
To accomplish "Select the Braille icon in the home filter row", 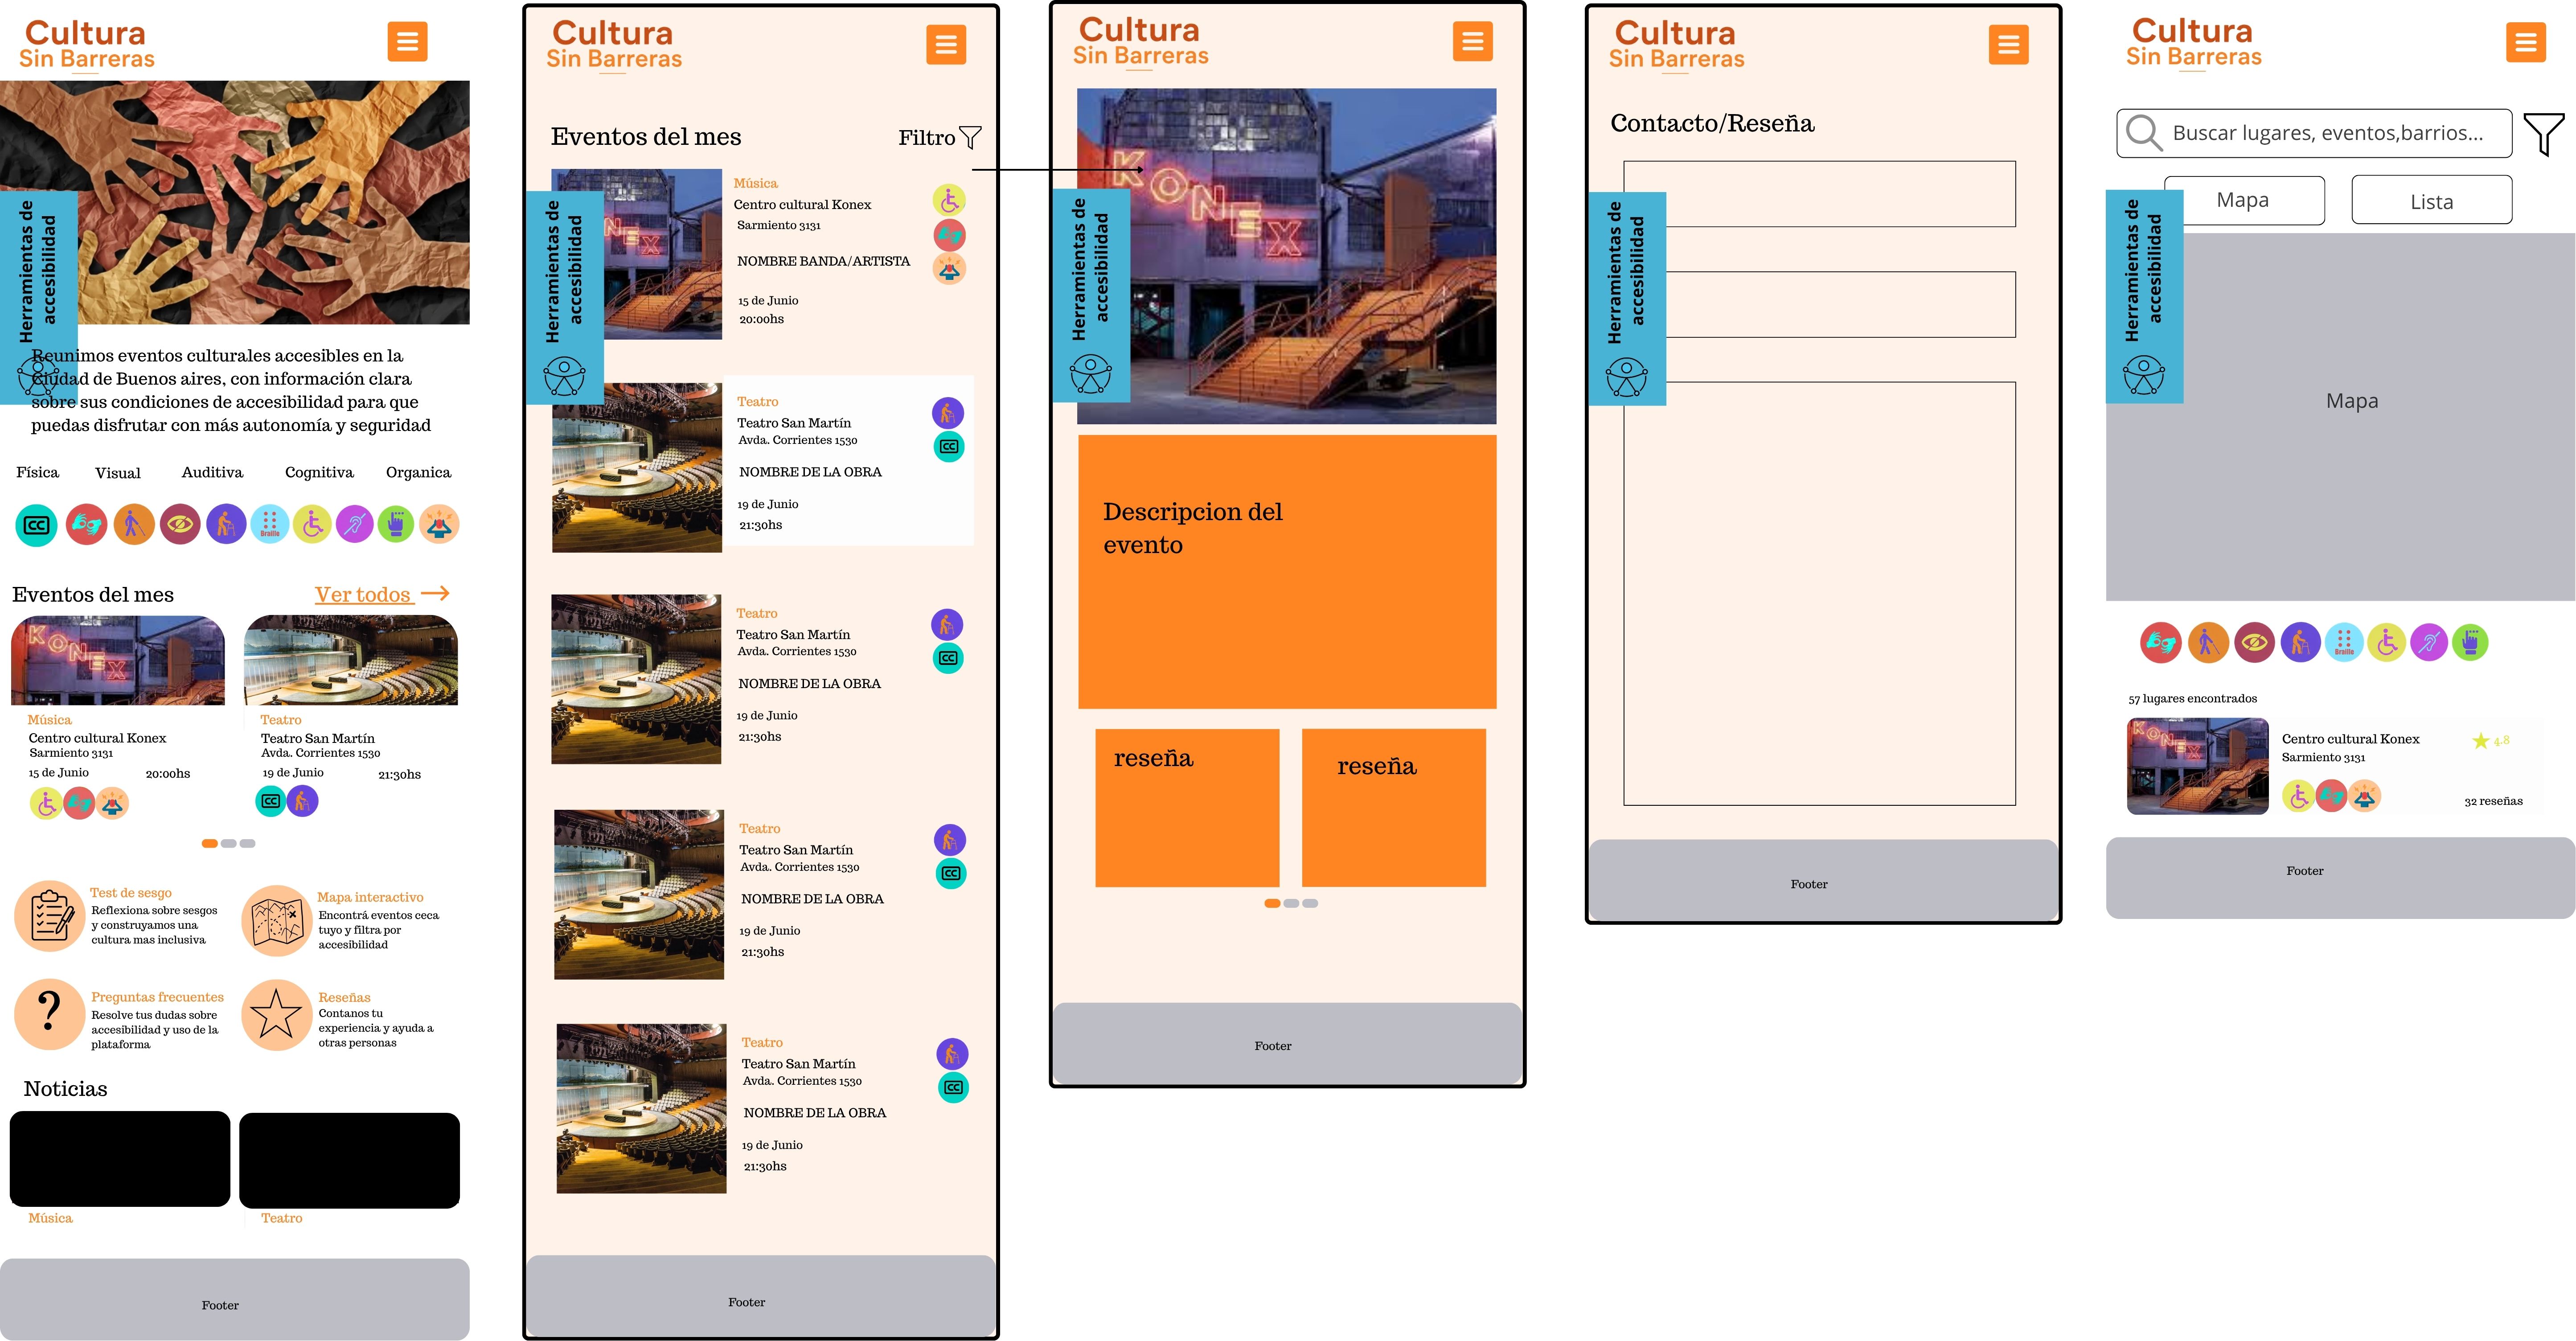I will click(x=270, y=523).
